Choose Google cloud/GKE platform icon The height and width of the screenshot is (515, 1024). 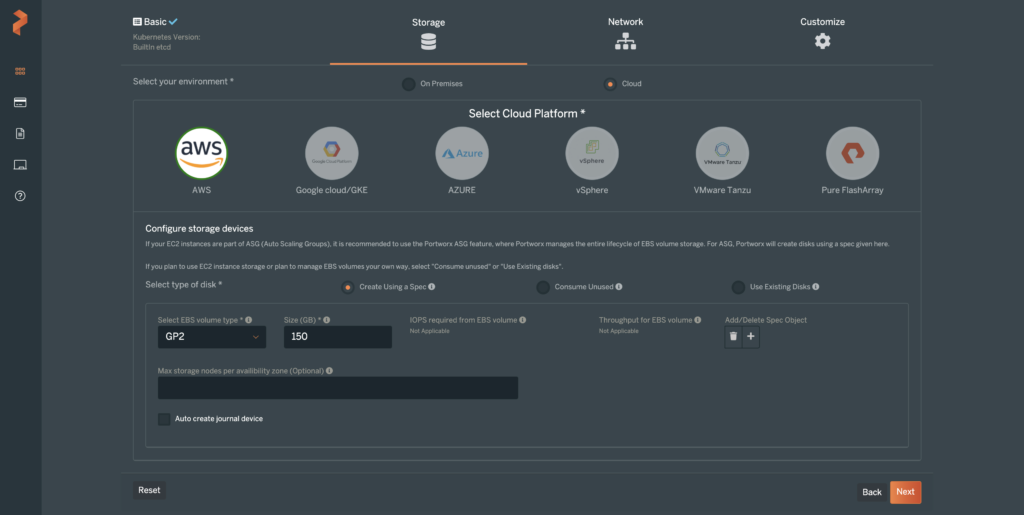[332, 153]
